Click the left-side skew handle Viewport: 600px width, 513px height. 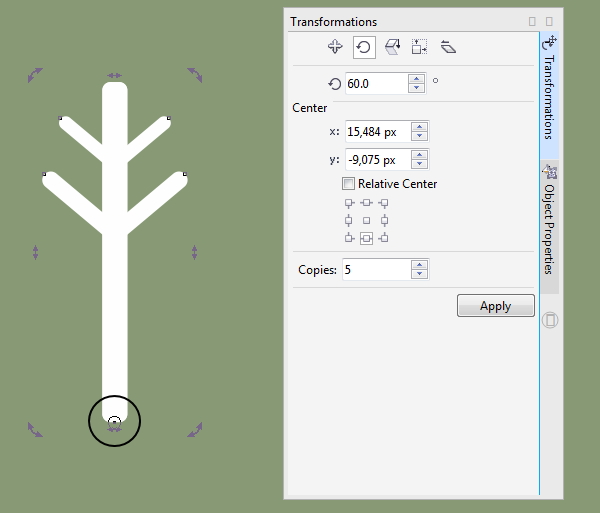pos(35,252)
